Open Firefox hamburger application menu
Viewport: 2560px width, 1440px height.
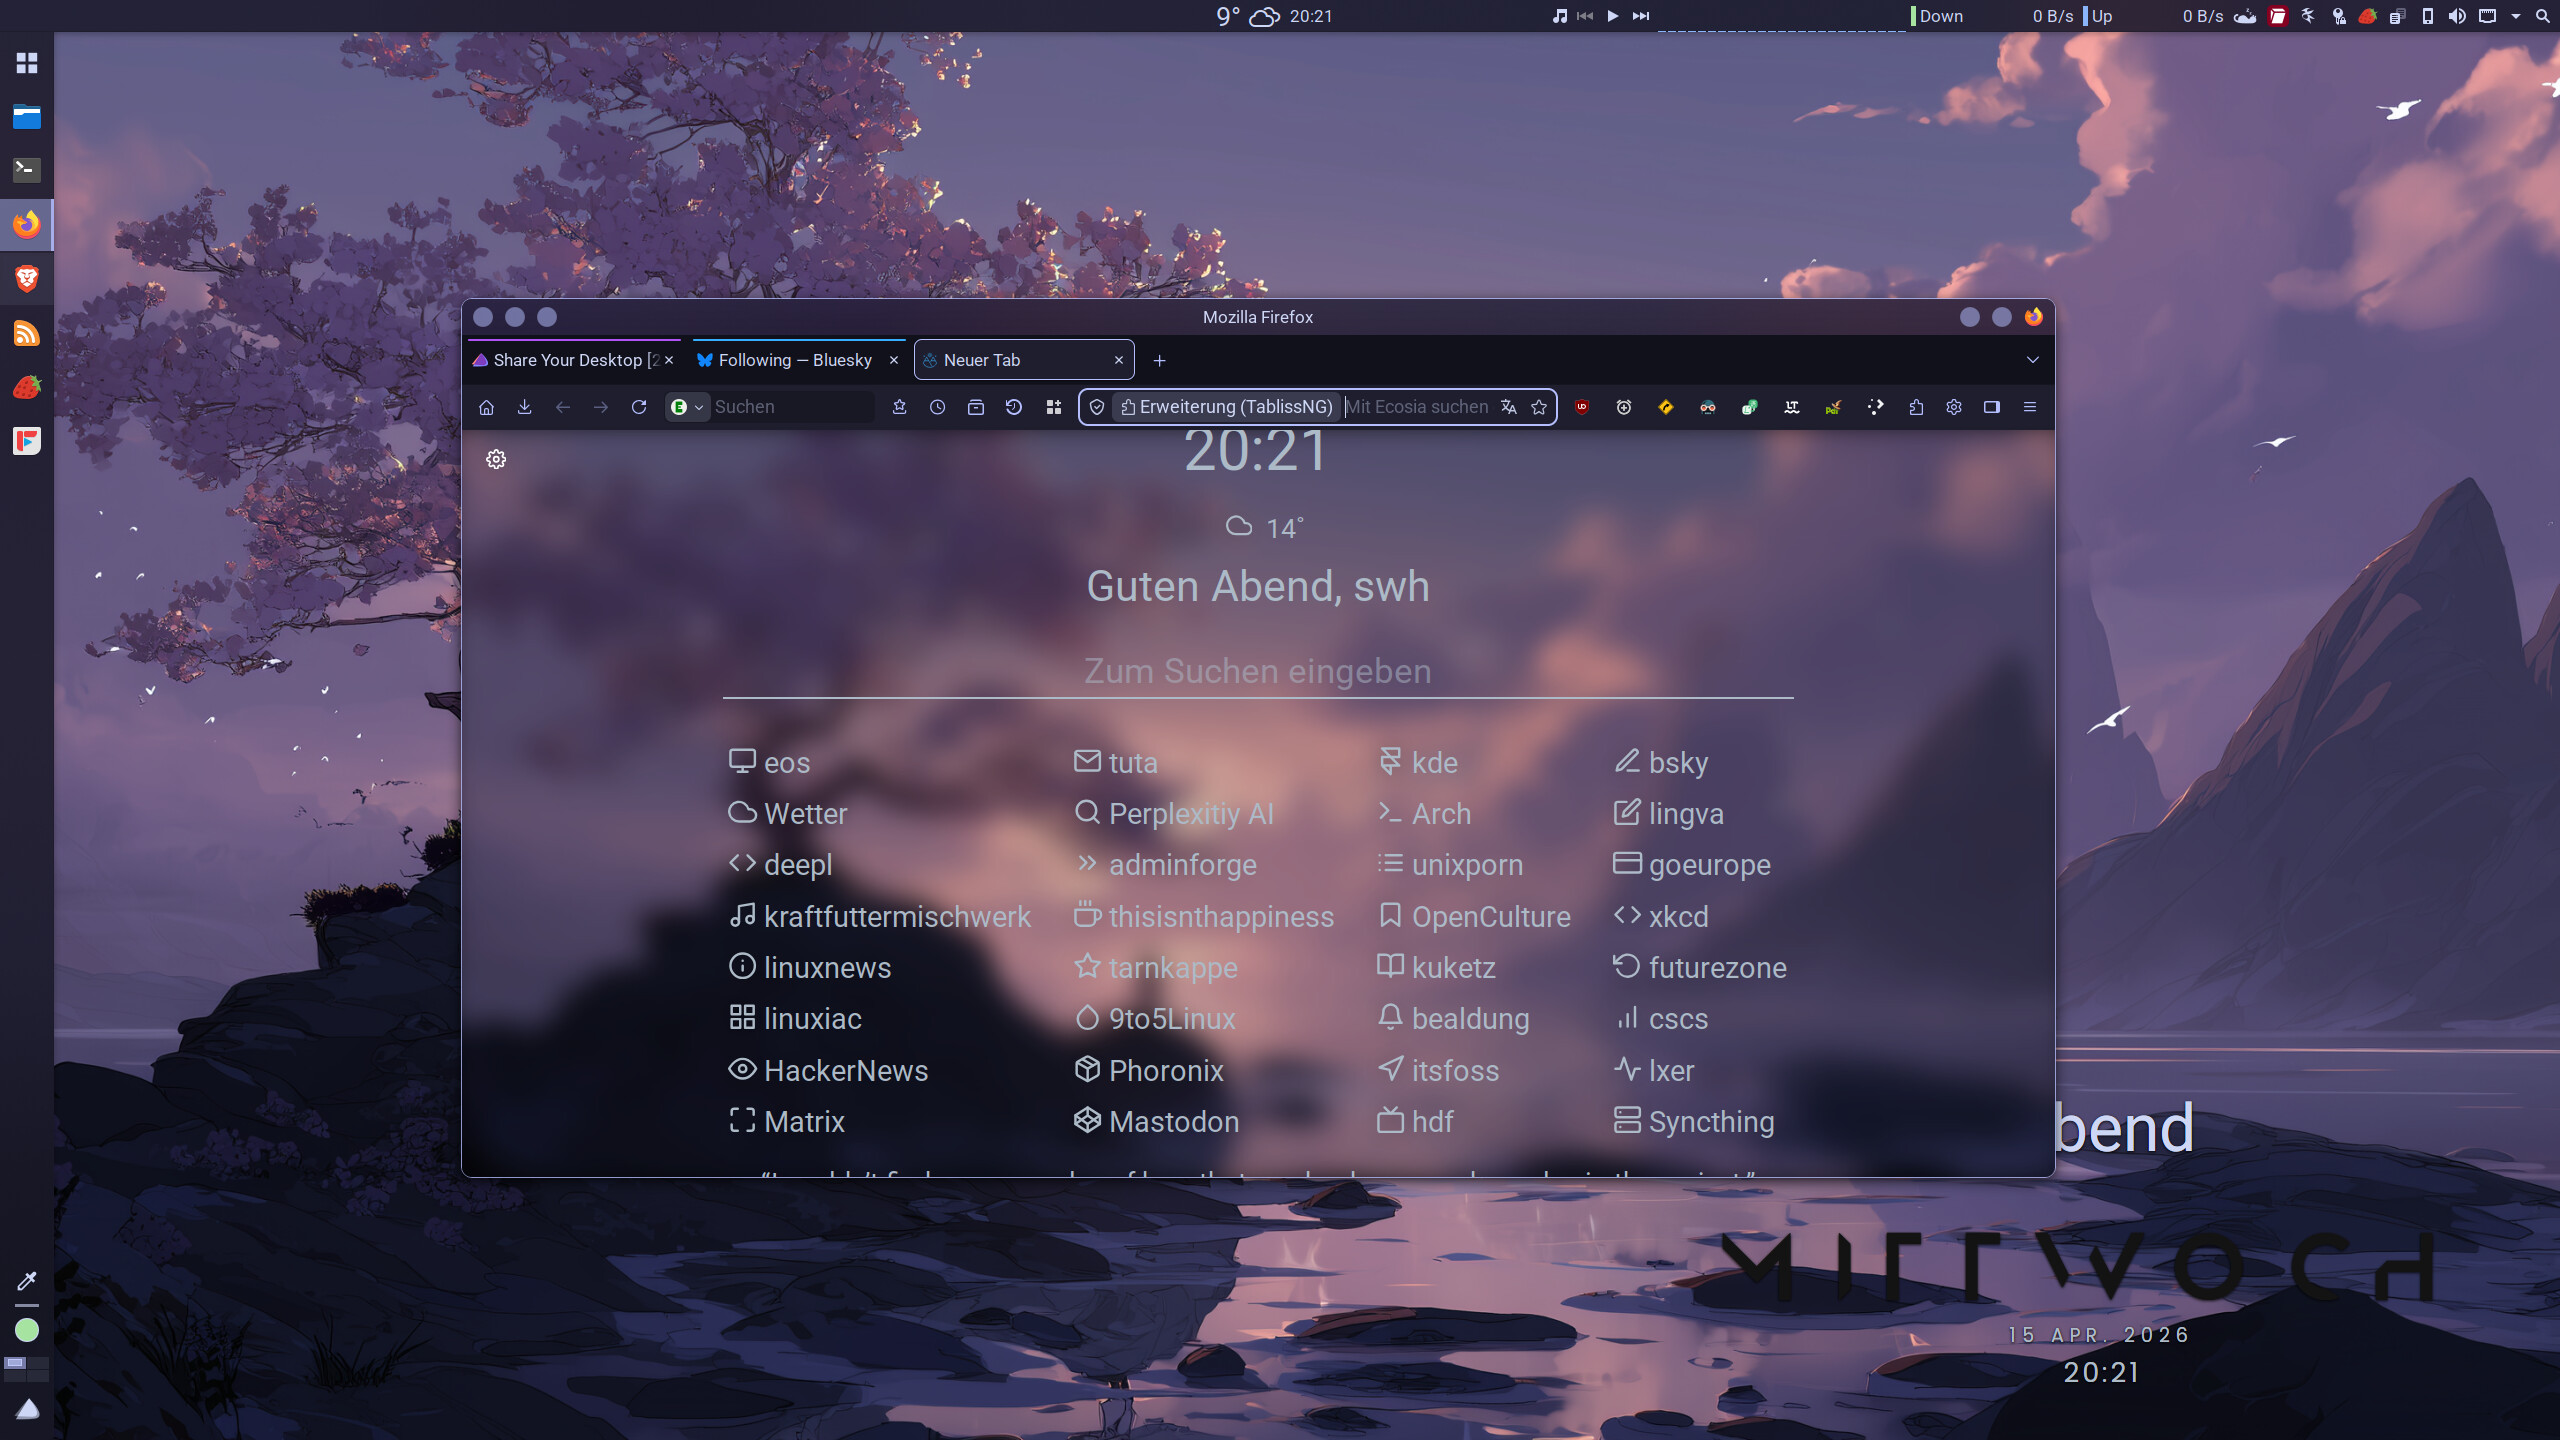coord(2030,407)
